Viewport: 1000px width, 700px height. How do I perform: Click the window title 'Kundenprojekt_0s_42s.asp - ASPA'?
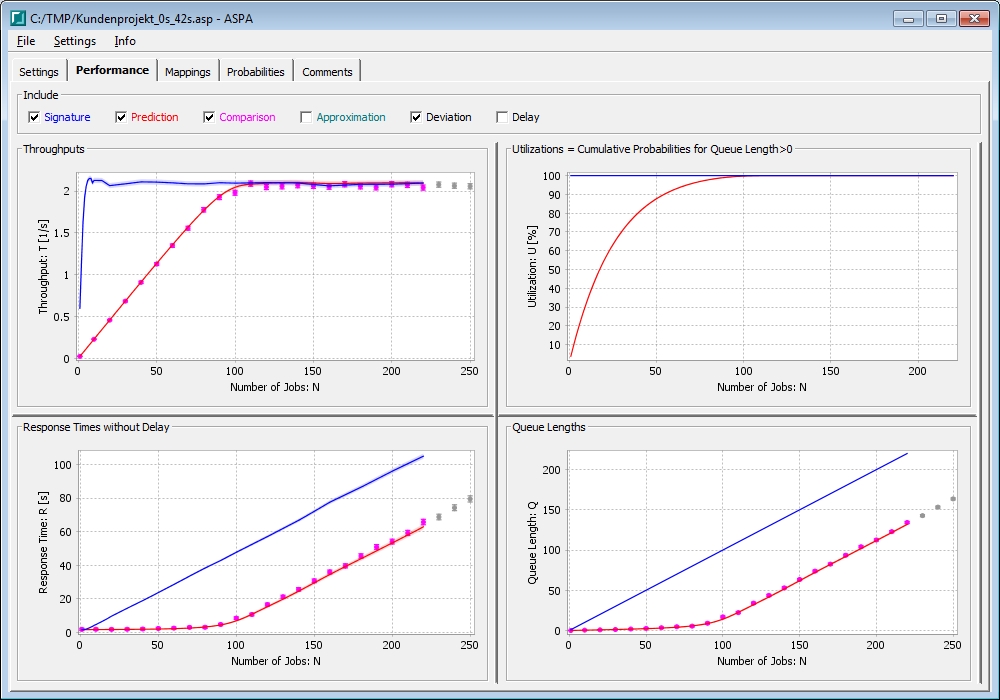(x=166, y=18)
